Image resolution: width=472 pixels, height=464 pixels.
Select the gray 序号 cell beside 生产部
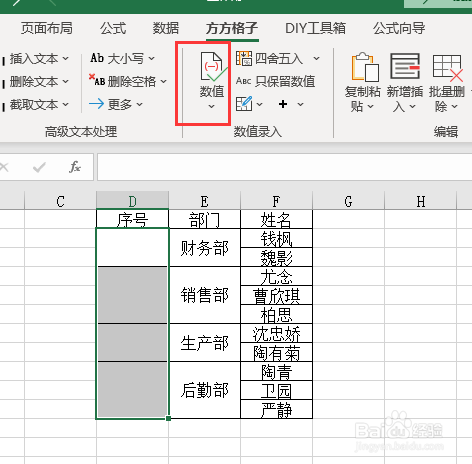click(x=132, y=342)
